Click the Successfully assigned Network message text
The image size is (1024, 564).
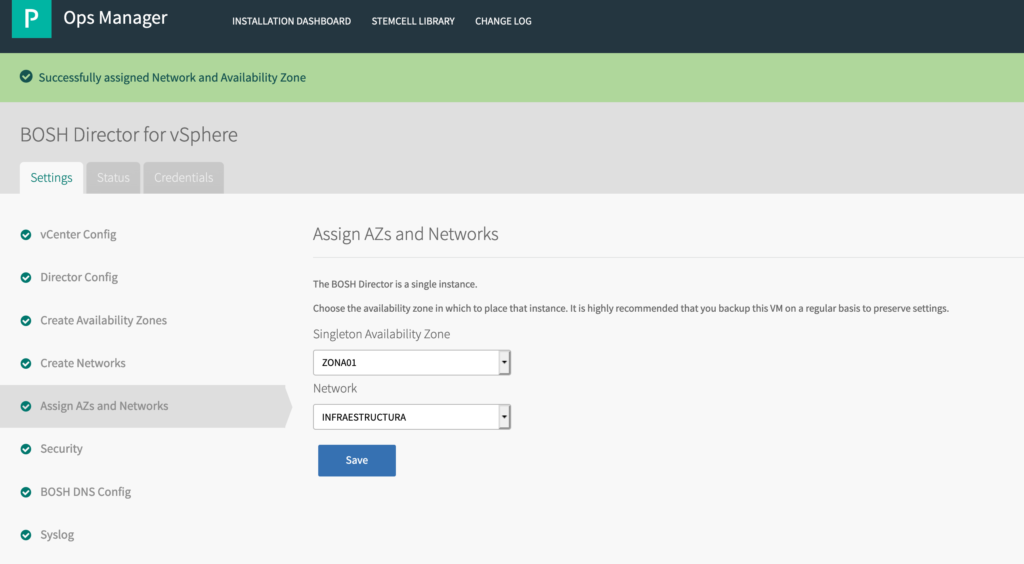(x=172, y=77)
